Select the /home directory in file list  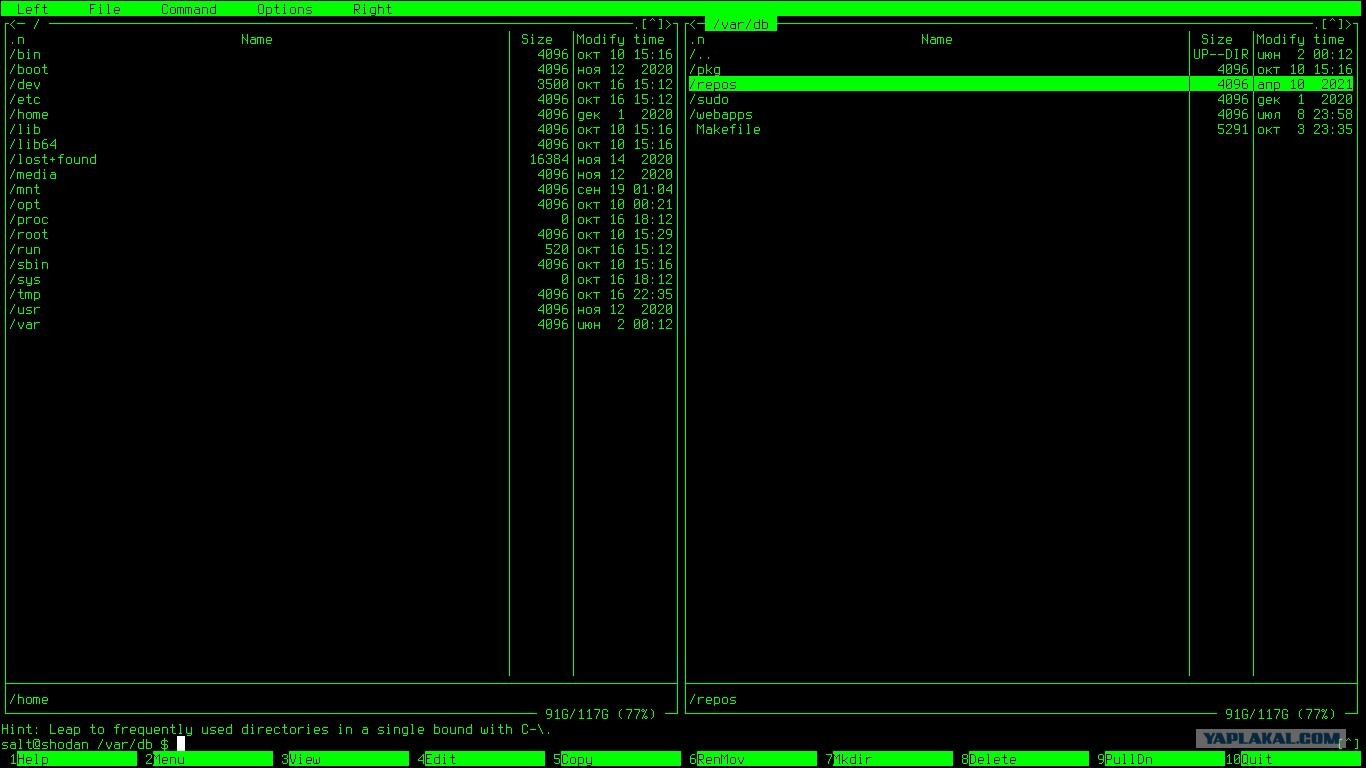tap(340, 114)
